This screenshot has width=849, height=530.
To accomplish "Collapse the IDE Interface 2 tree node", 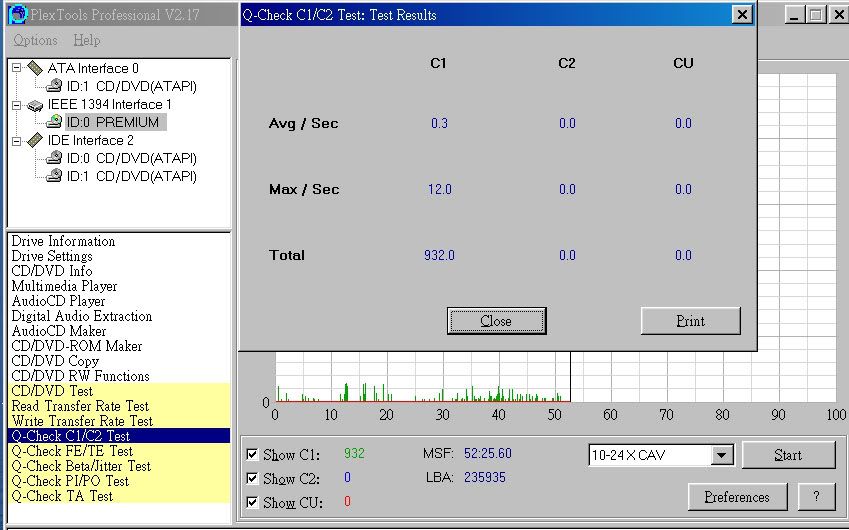I will click(17, 141).
